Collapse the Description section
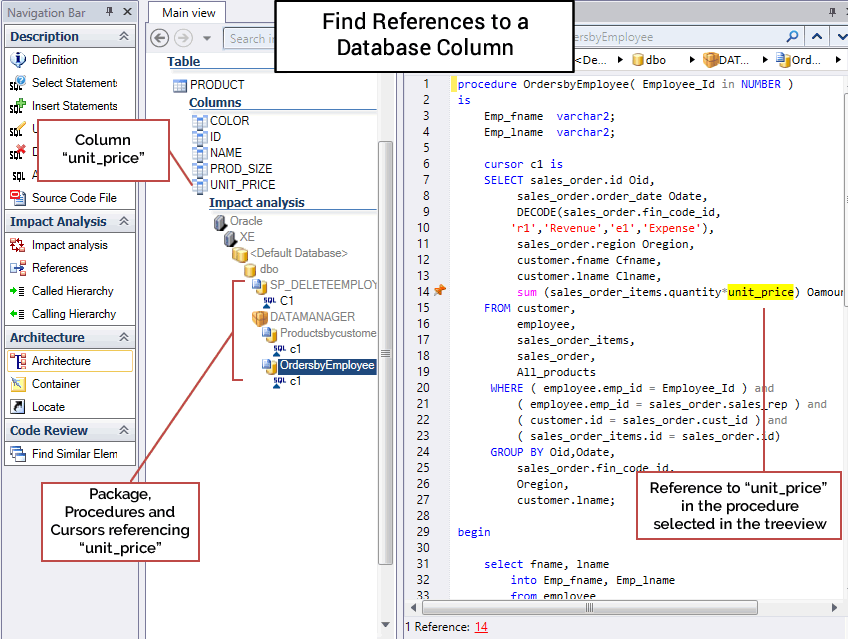848x639 pixels. [124, 36]
